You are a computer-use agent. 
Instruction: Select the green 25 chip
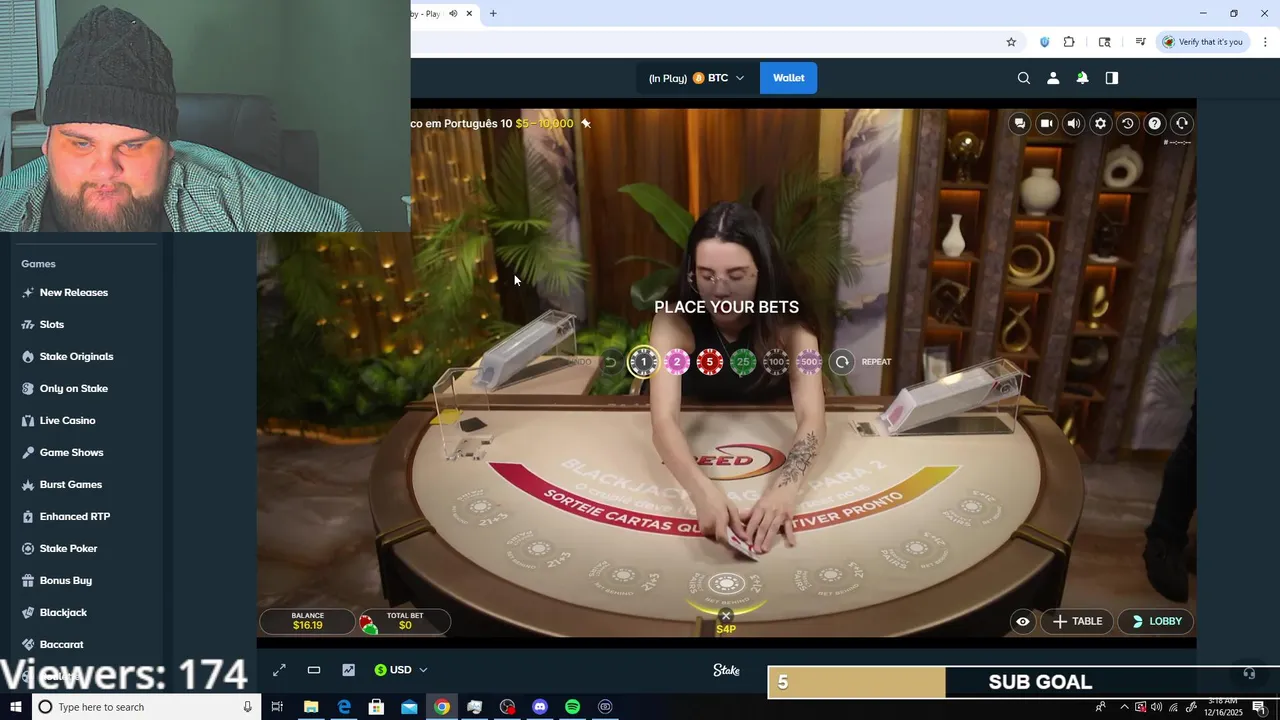point(743,362)
